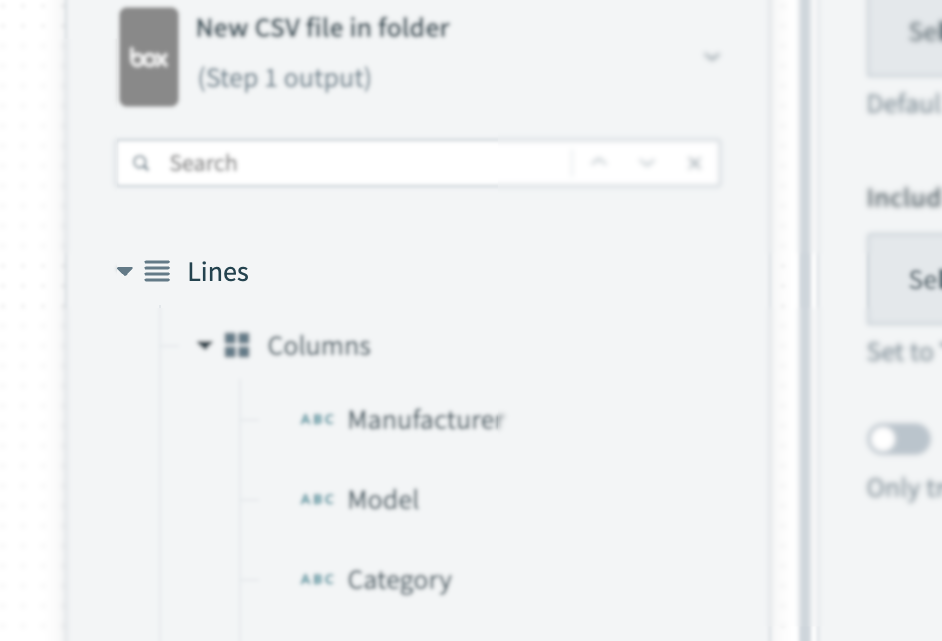
Task: Clear the search using the X icon
Action: click(694, 162)
